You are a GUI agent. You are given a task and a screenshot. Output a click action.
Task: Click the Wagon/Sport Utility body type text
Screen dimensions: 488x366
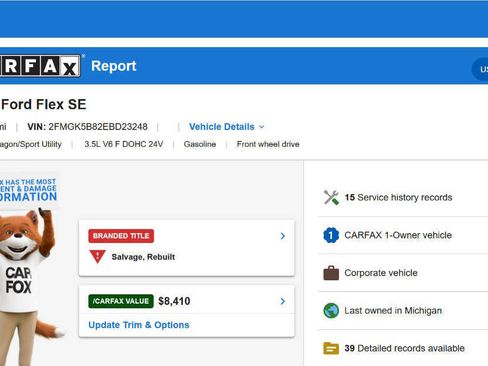pos(31,144)
